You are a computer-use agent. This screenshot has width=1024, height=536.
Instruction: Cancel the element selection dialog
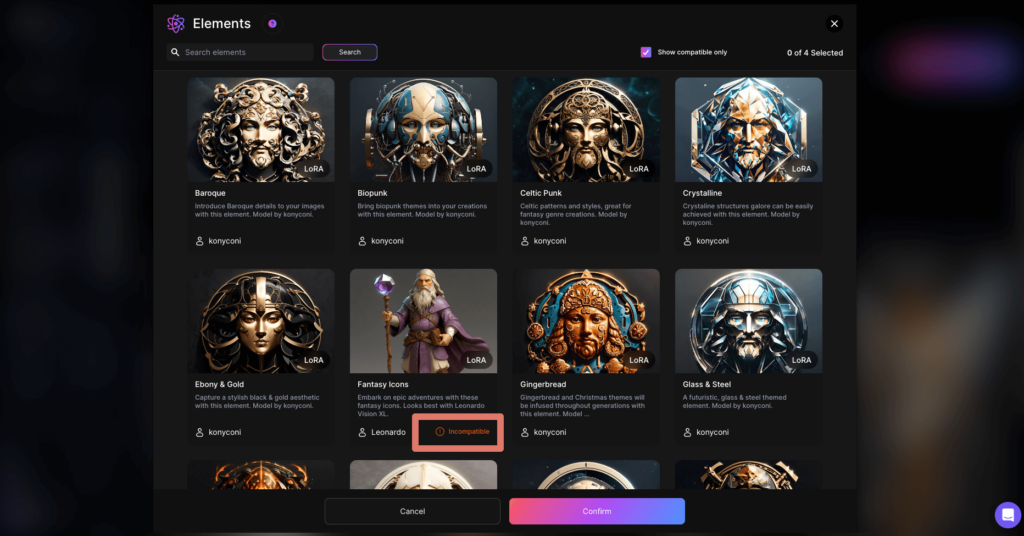[412, 511]
